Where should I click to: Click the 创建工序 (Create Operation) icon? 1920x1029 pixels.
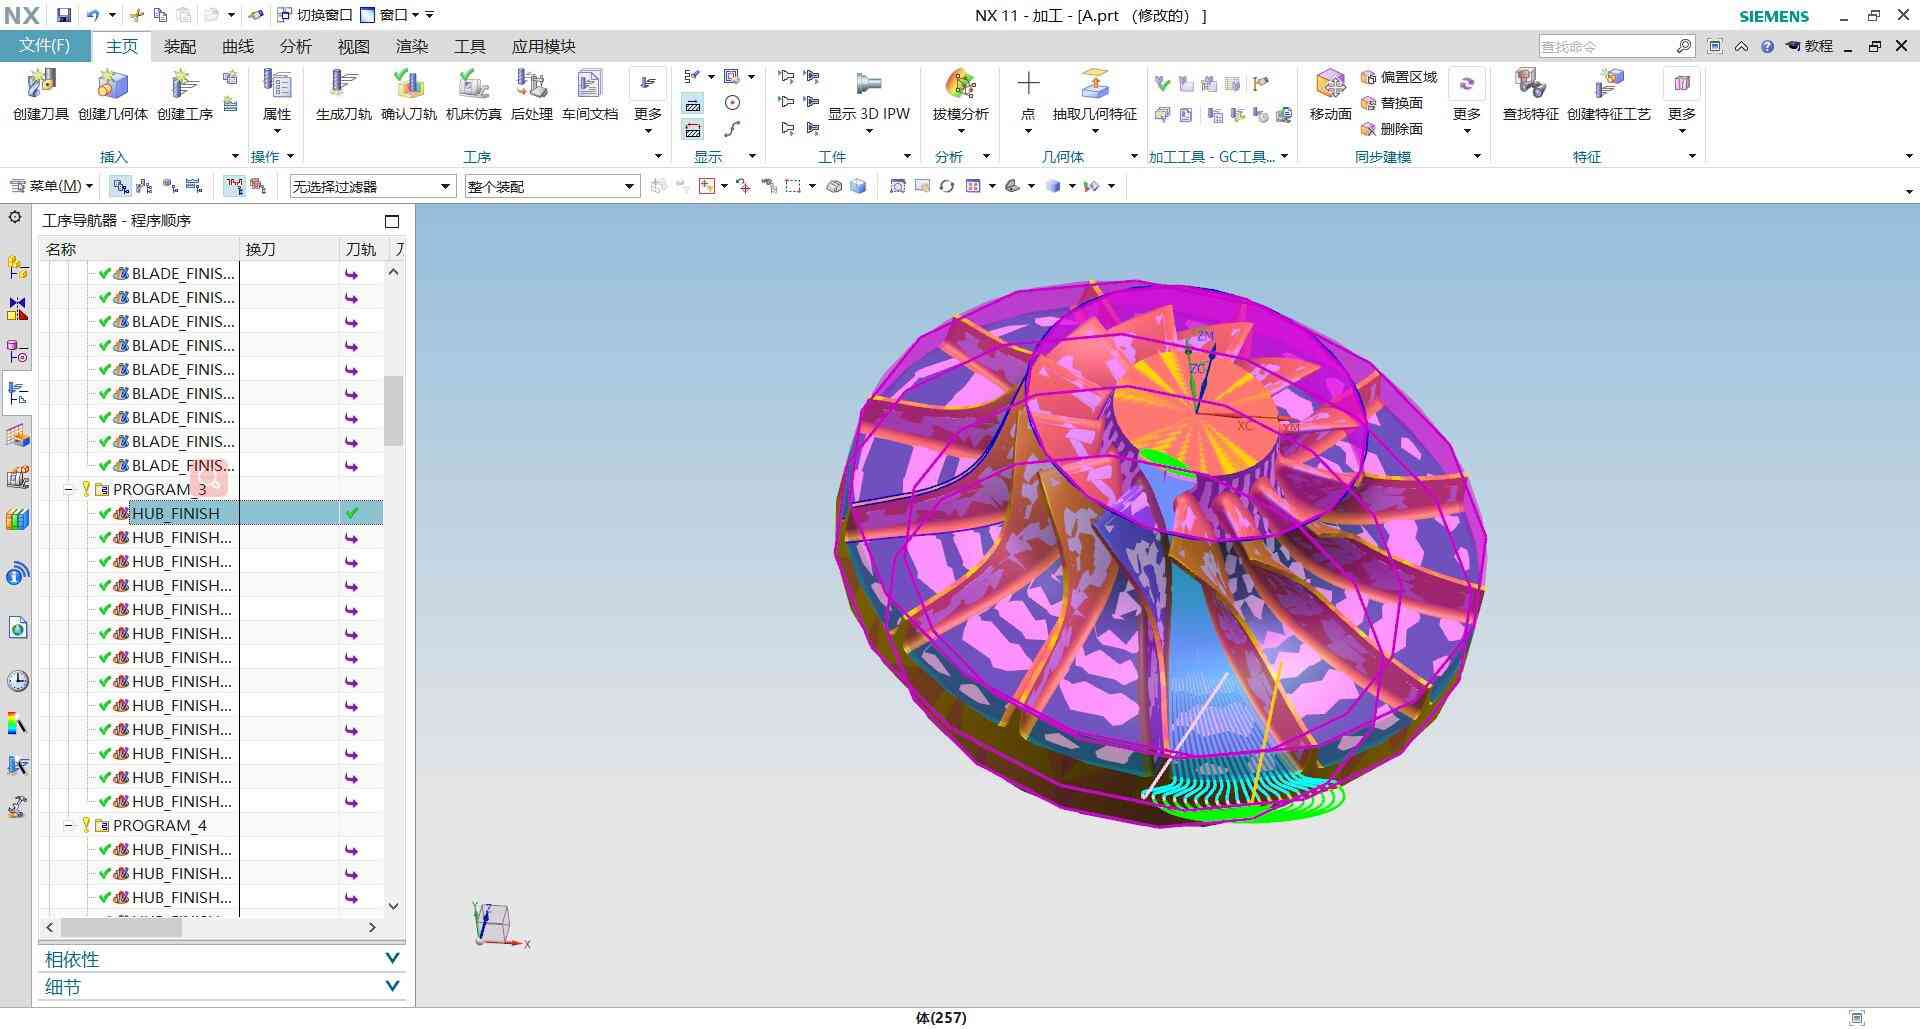pos(184,85)
